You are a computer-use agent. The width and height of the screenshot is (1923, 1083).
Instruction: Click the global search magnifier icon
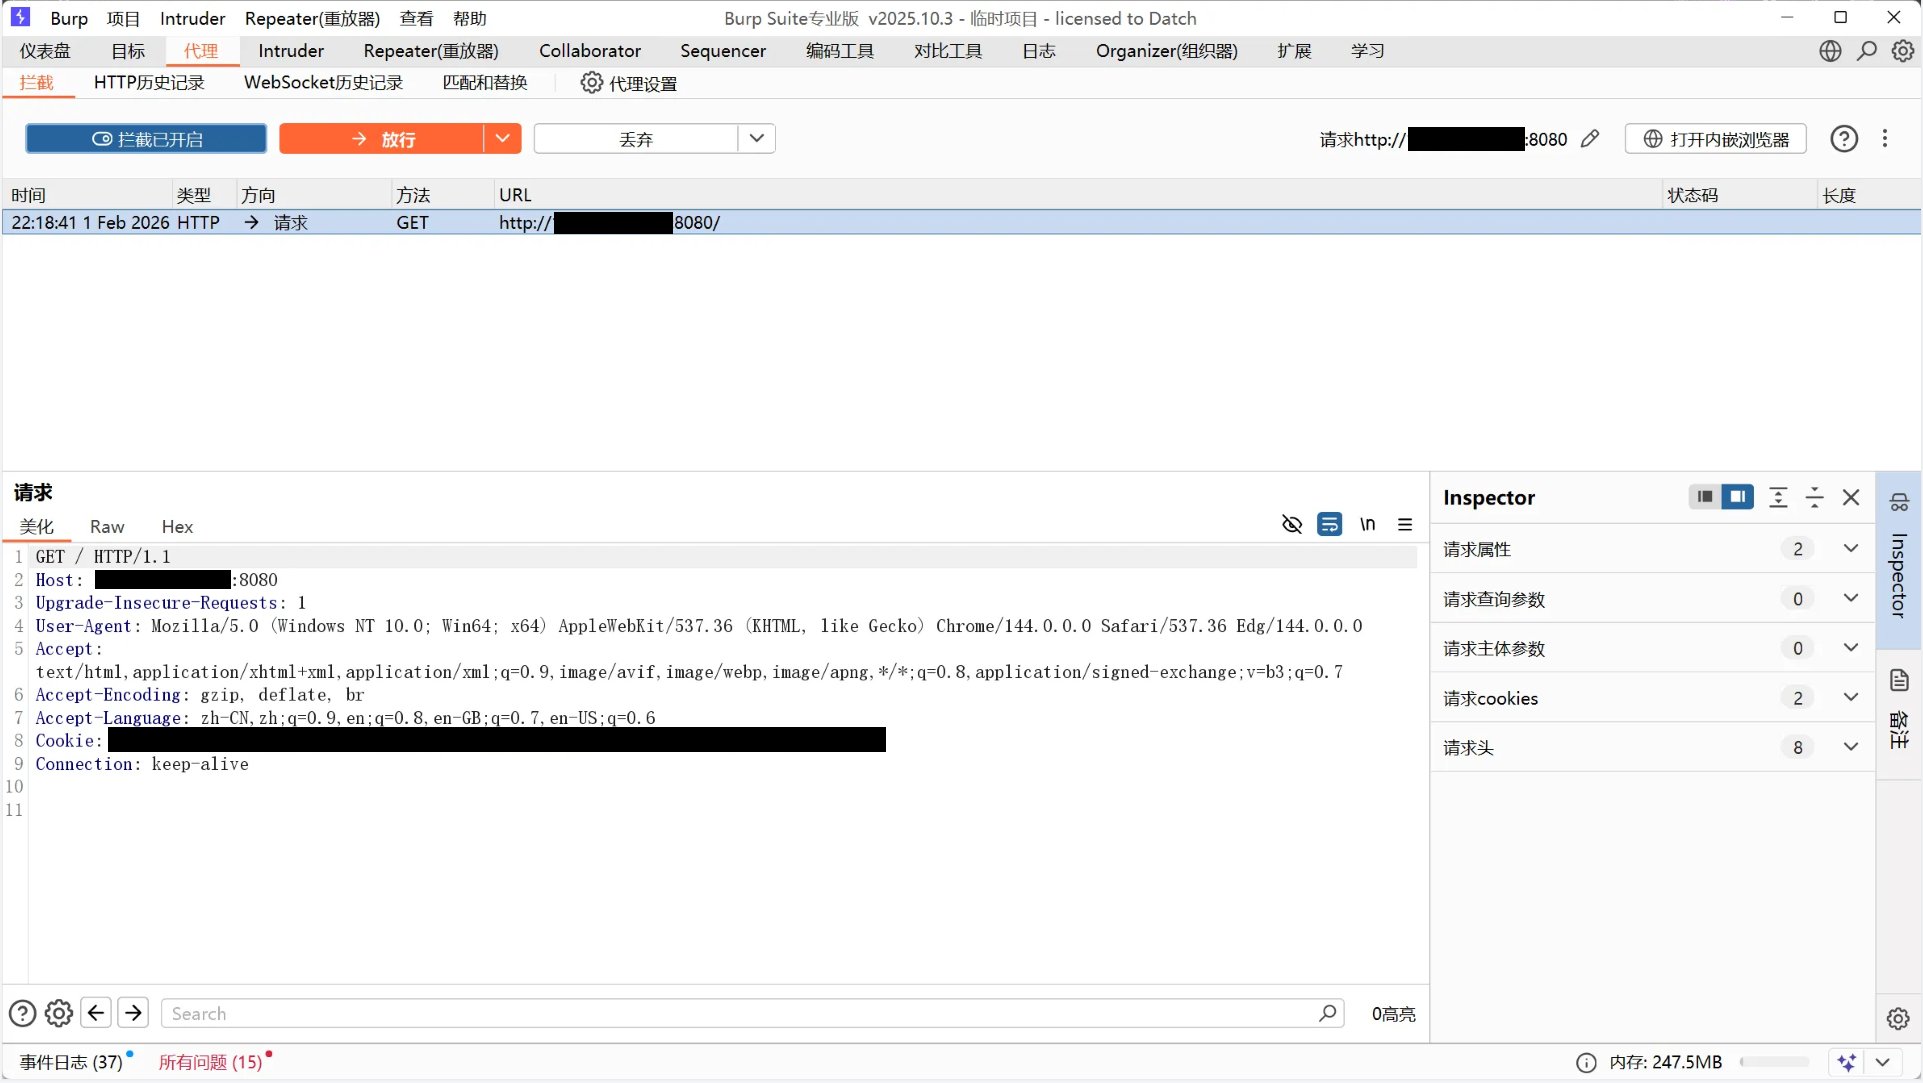(x=1867, y=51)
